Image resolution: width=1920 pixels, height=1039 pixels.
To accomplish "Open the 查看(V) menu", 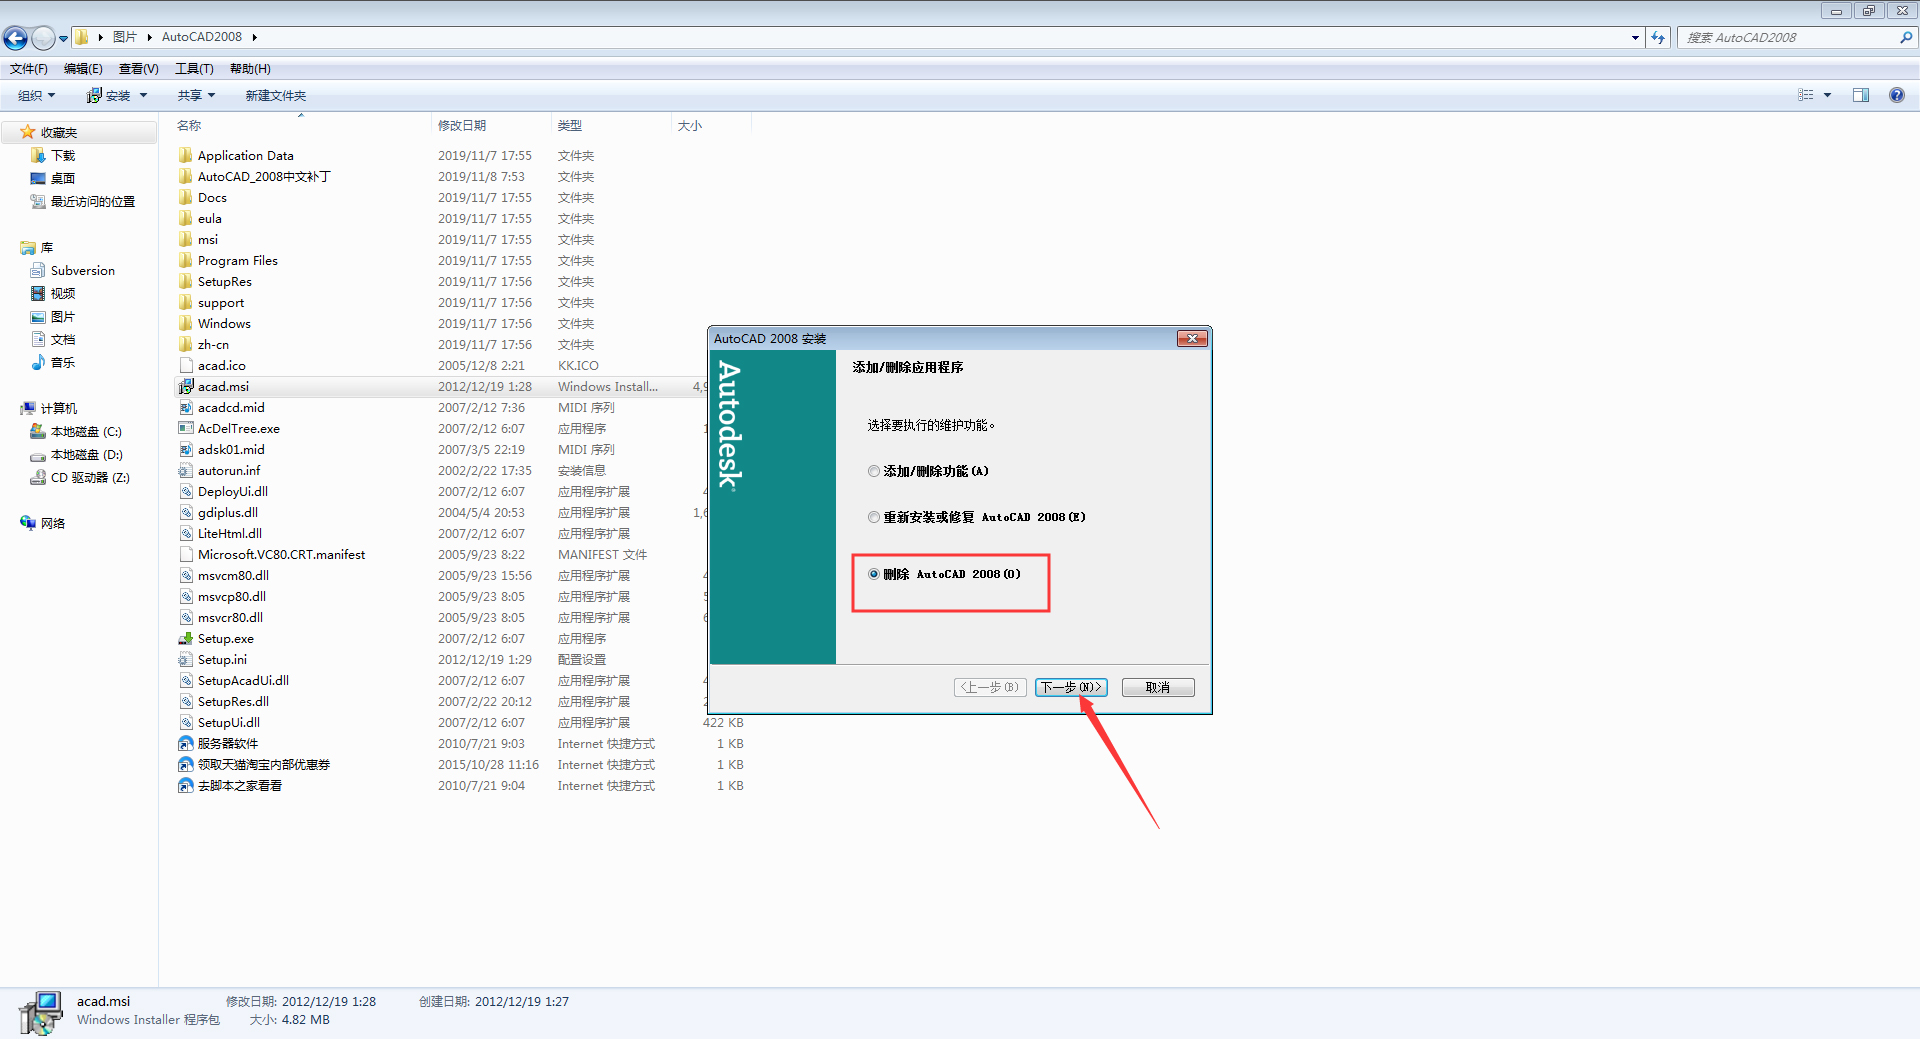I will (x=138, y=68).
